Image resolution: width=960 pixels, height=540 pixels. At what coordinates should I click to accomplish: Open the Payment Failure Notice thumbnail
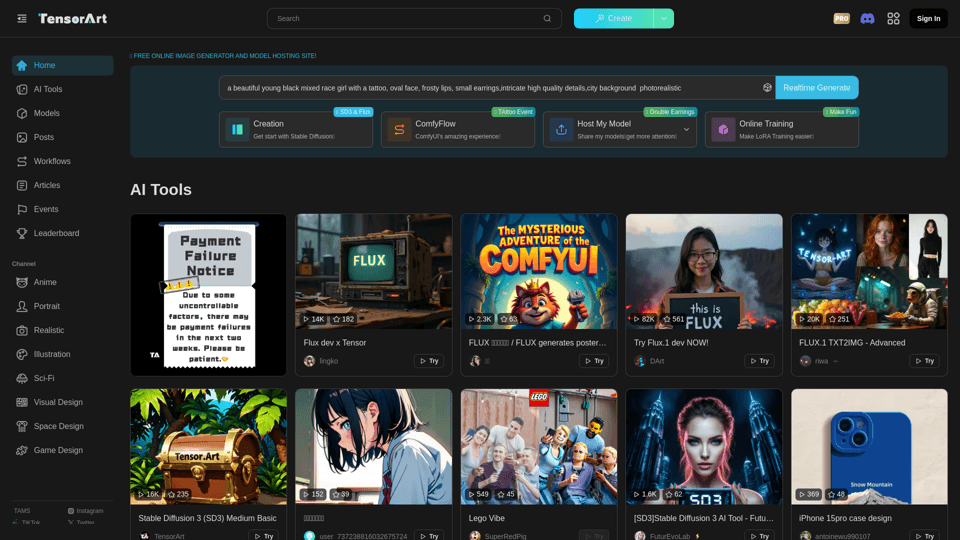(208, 294)
